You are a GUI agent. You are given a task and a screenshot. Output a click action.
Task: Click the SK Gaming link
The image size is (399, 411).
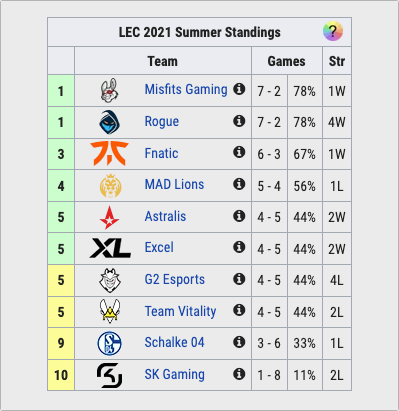tap(175, 374)
